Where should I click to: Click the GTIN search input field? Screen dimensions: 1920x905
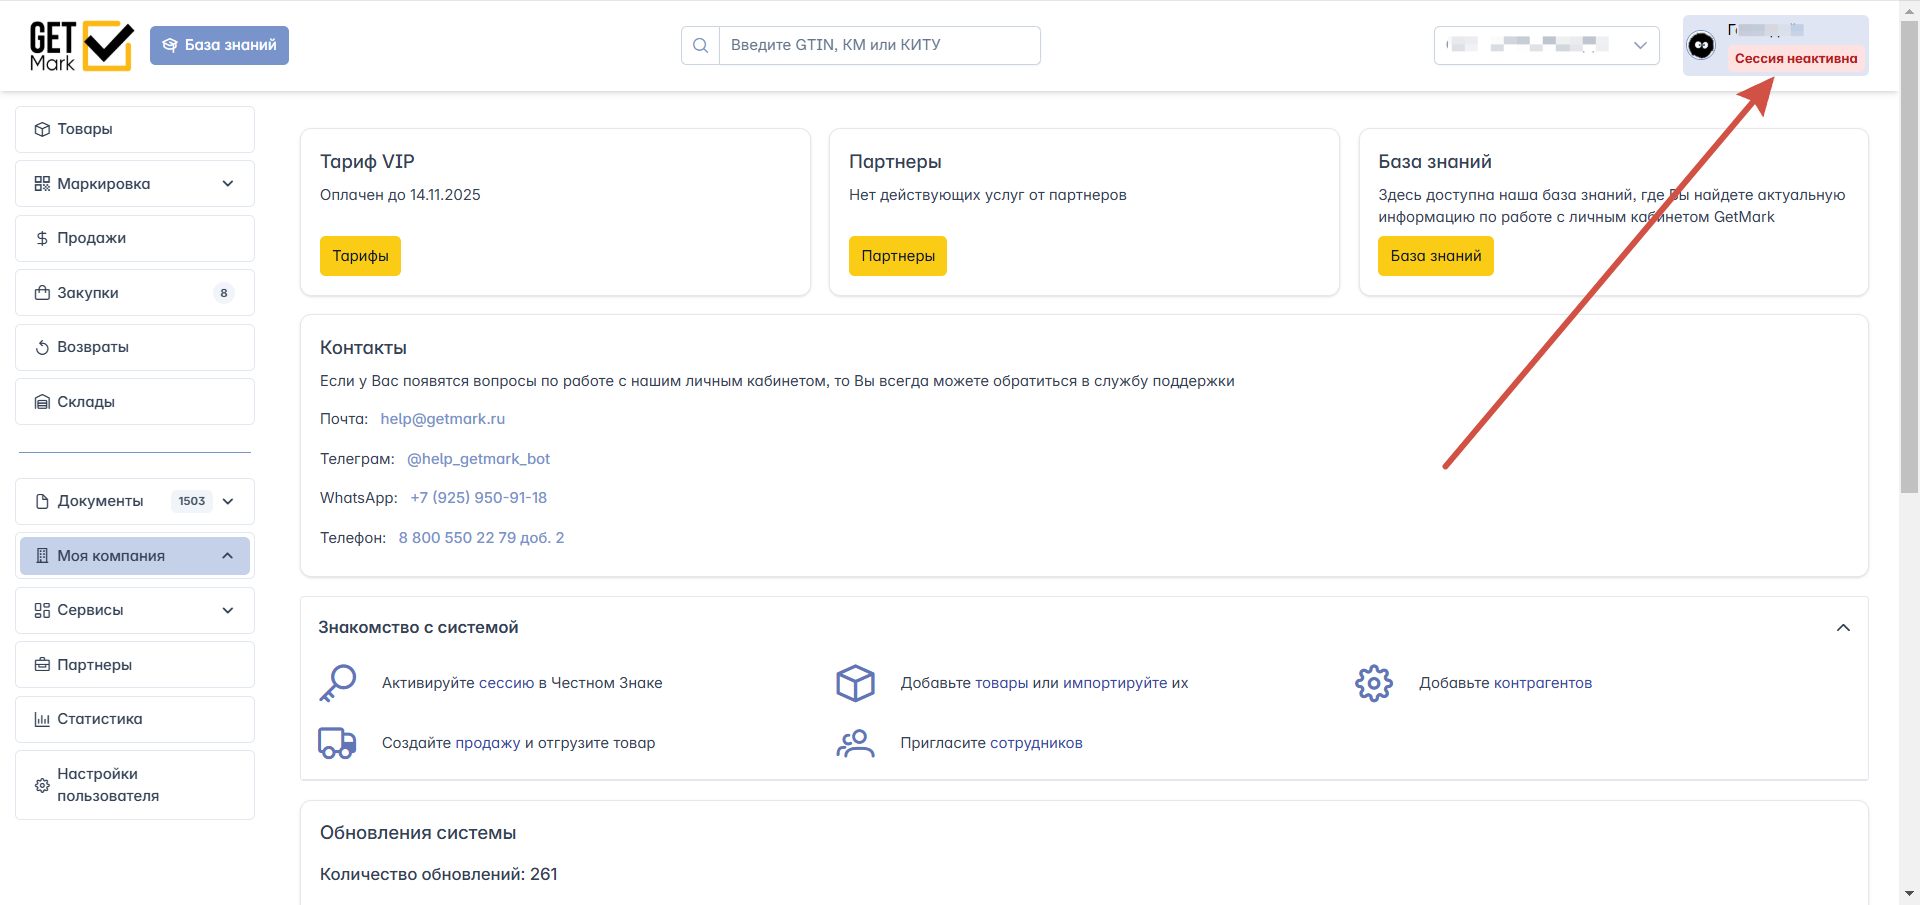(879, 45)
